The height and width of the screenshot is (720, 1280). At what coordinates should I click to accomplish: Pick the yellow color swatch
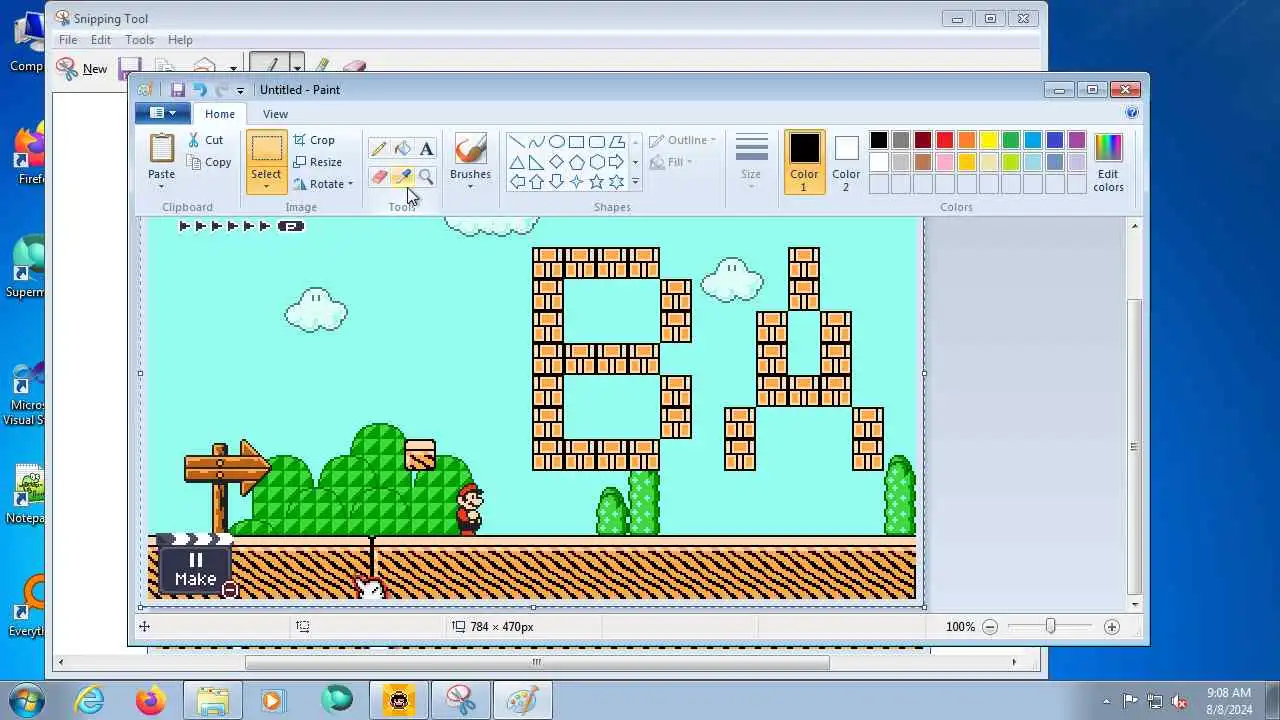point(989,140)
